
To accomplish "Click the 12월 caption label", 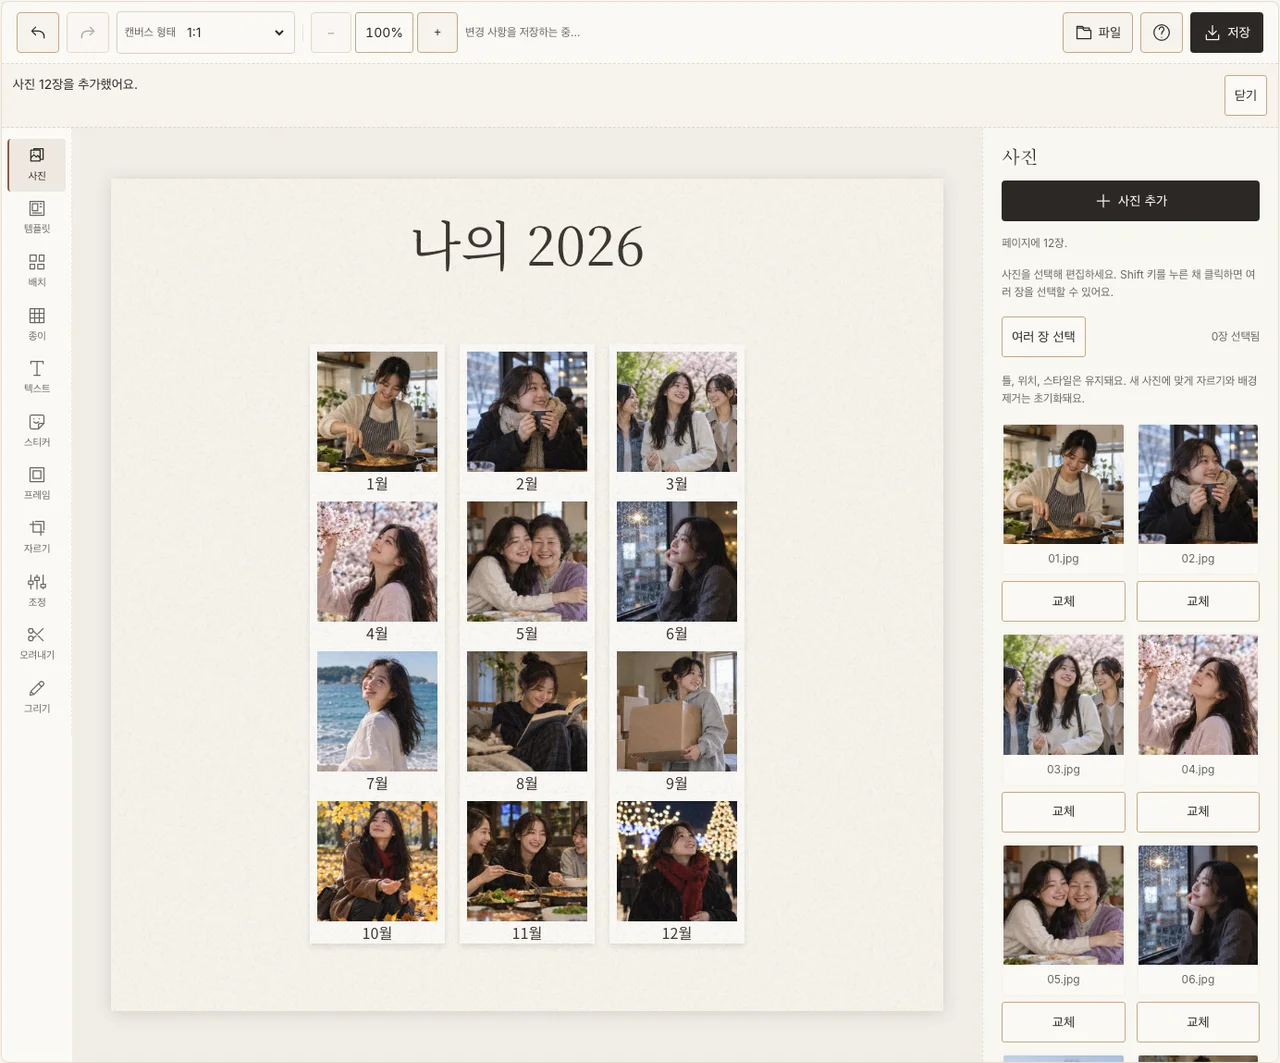I will click(677, 933).
